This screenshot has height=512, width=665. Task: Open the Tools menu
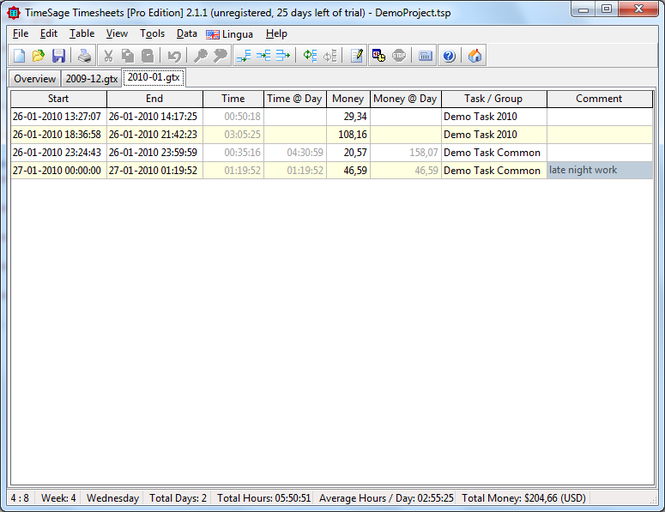coord(152,34)
